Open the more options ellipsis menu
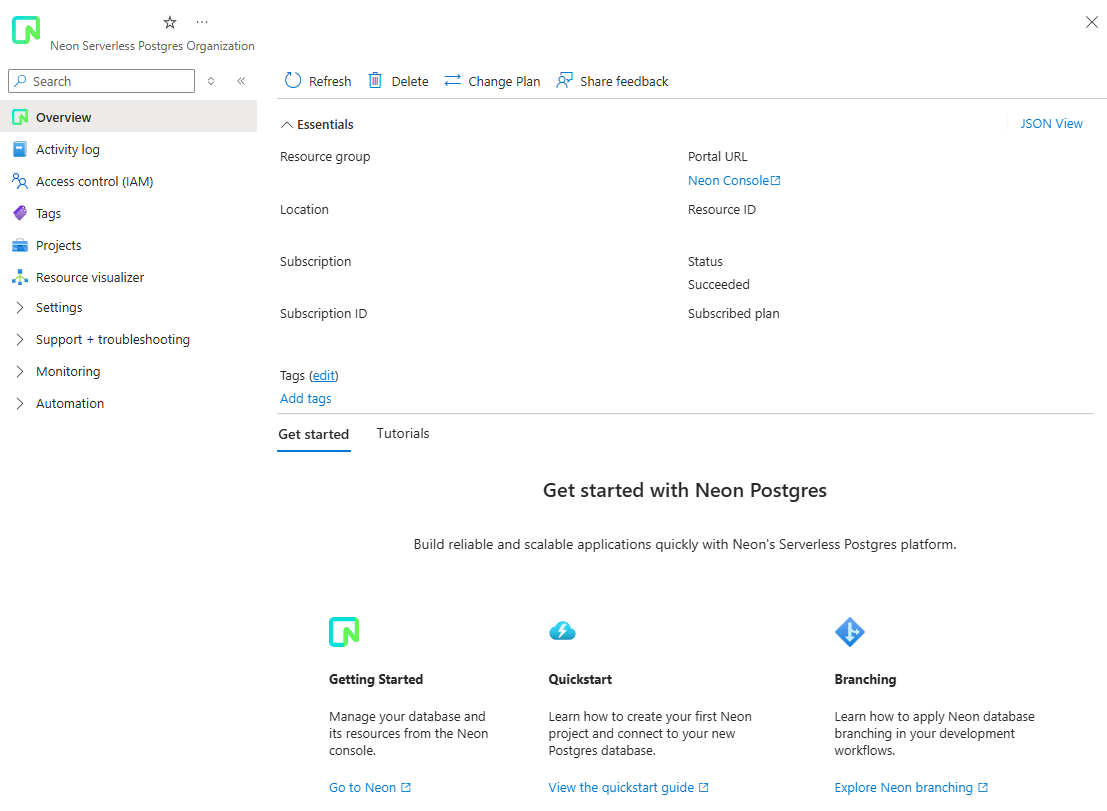The width and height of the screenshot is (1107, 811). pos(202,22)
